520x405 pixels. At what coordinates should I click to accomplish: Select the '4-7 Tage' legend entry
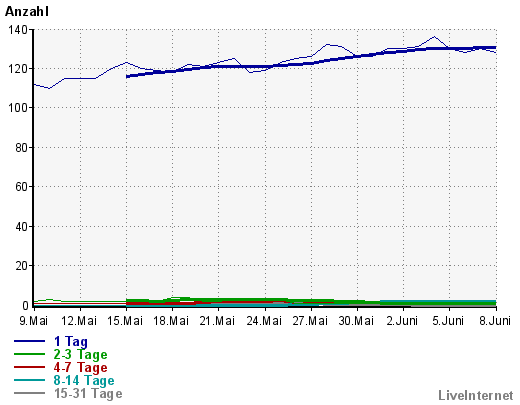pyautogui.click(x=80, y=368)
